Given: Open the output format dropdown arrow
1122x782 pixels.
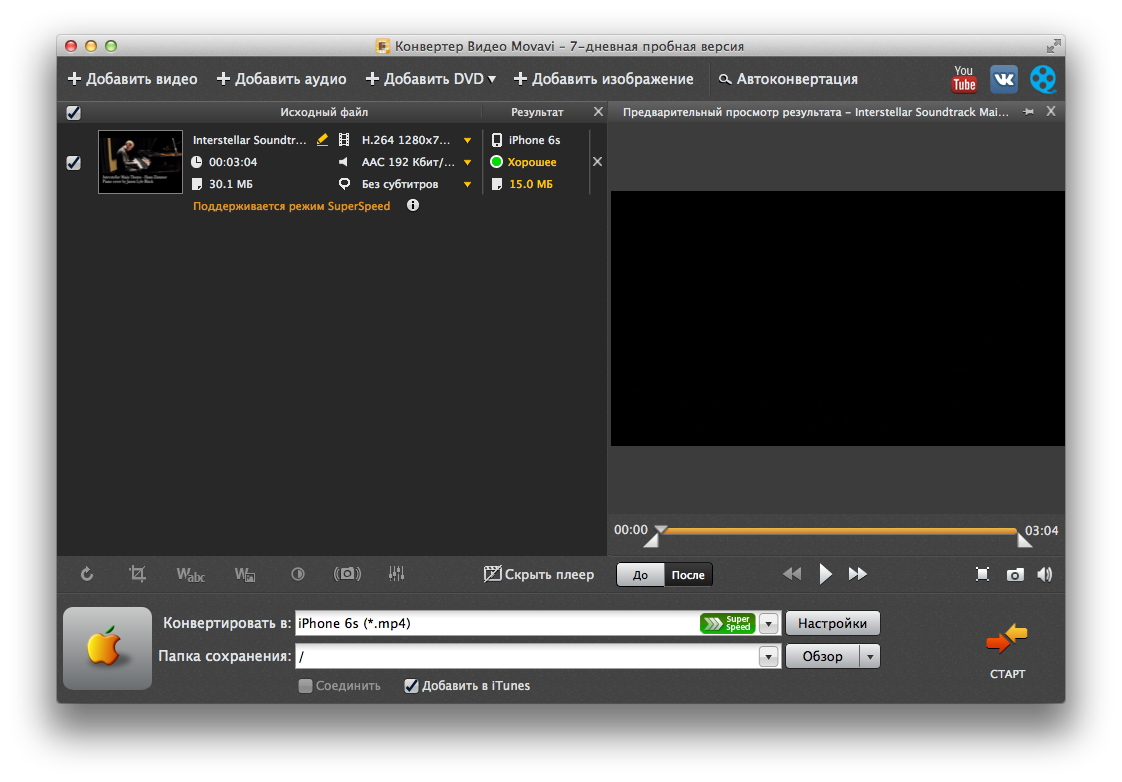Looking at the screenshot, I should tap(769, 623).
